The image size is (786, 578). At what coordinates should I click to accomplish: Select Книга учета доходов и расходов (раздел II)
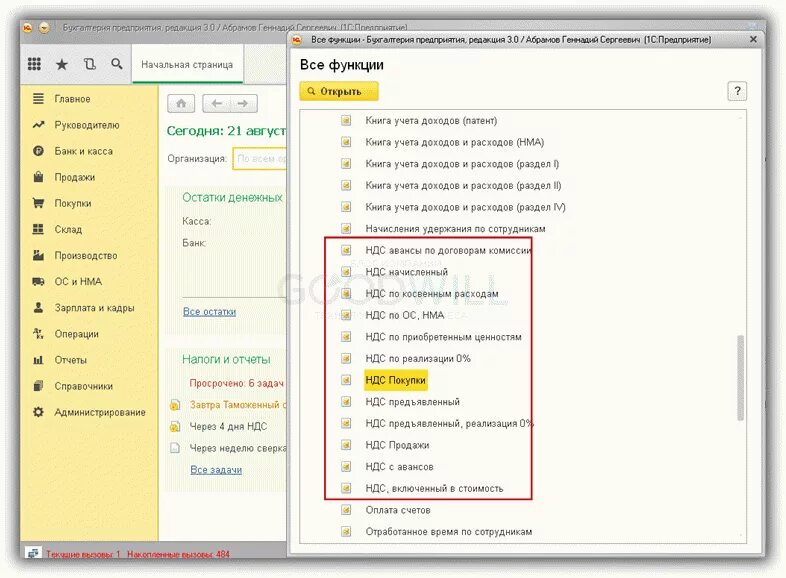coord(463,185)
